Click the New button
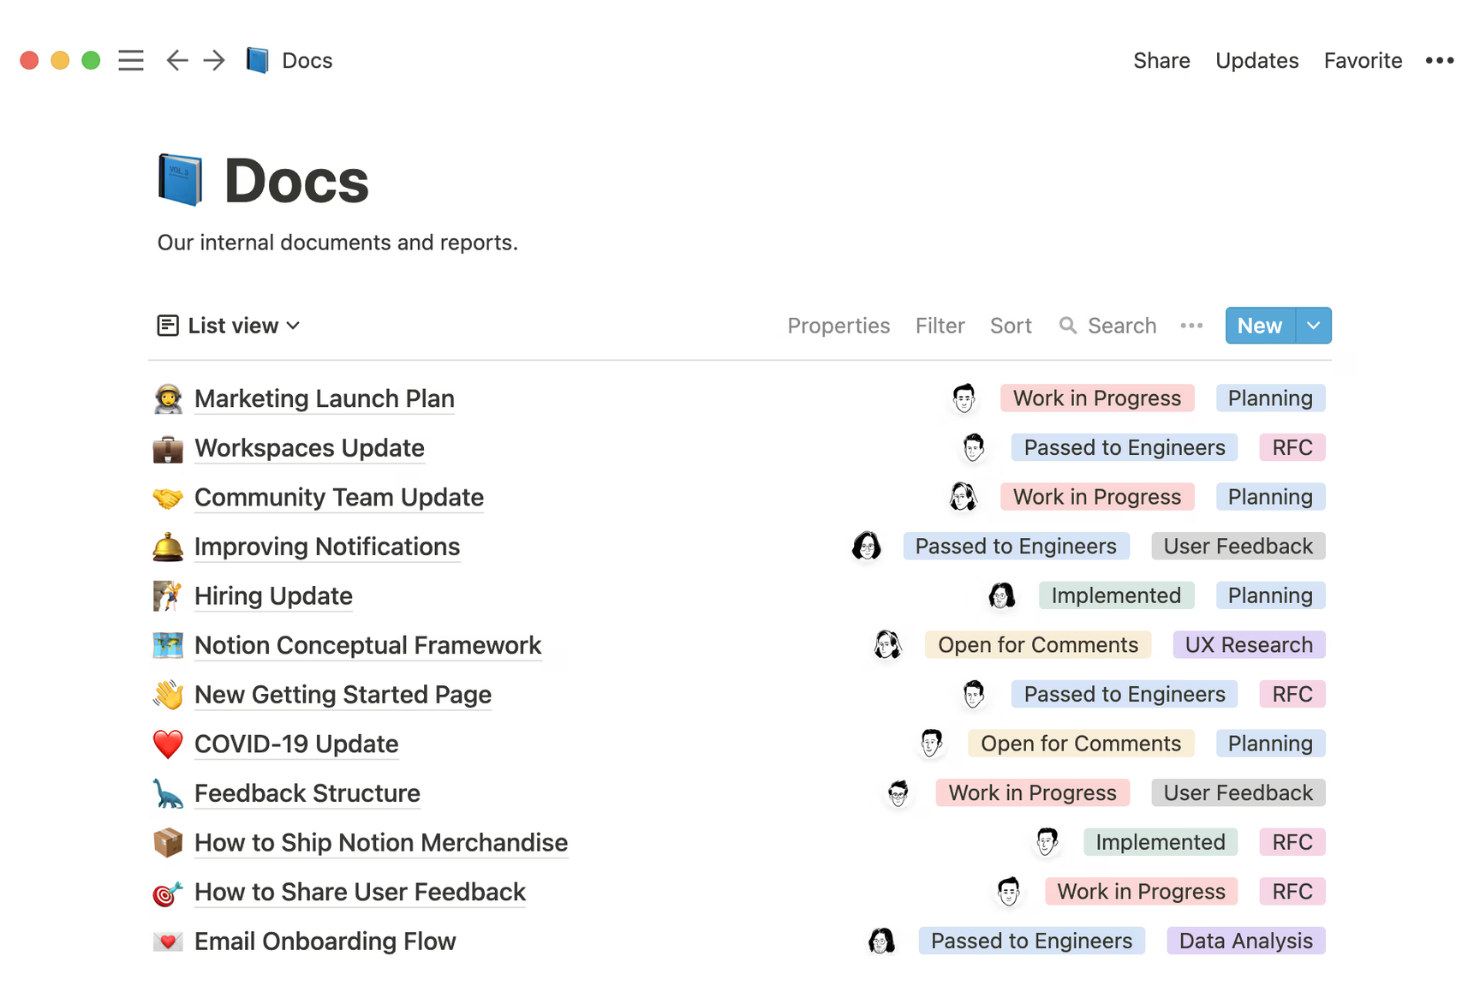 click(1259, 325)
